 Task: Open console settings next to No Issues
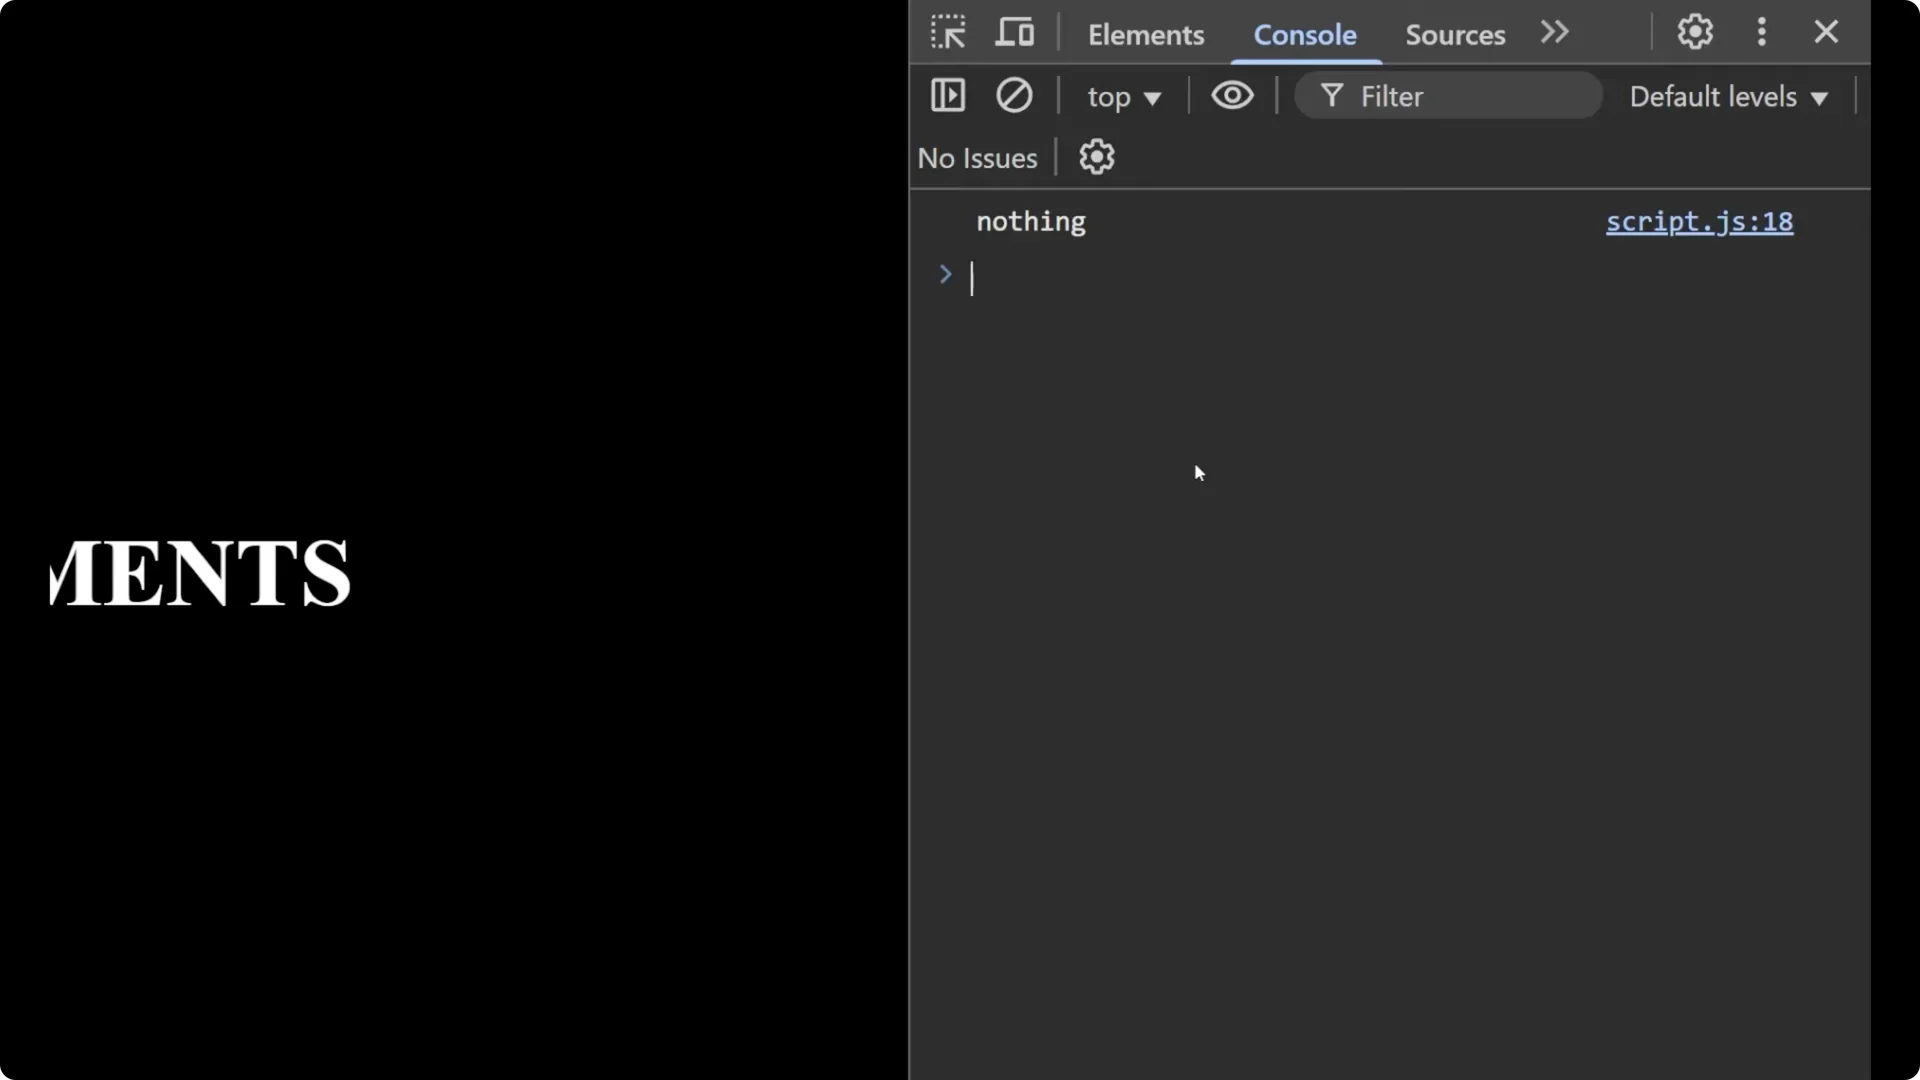(x=1097, y=157)
